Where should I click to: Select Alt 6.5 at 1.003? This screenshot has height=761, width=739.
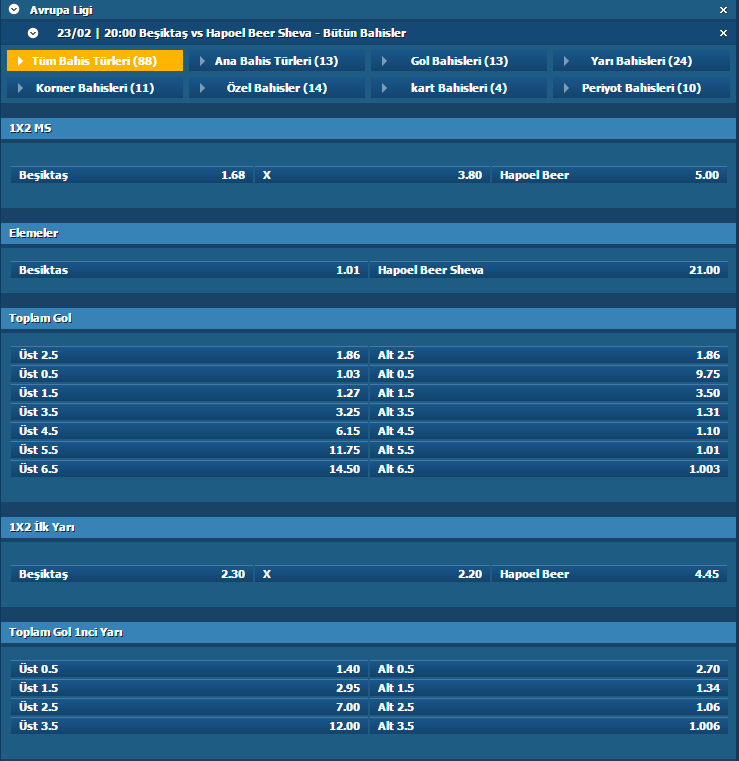coord(549,468)
